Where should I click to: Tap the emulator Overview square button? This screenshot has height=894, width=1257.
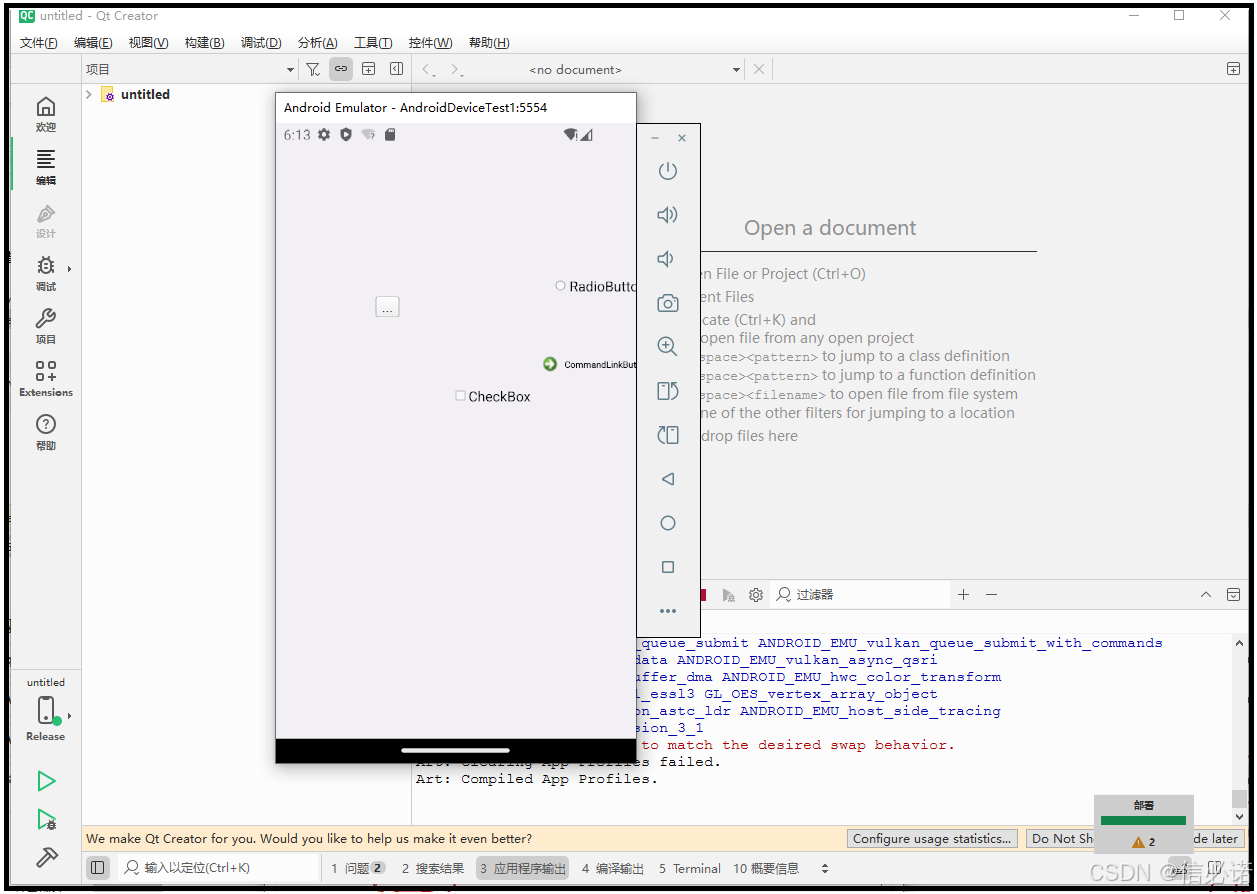coord(668,567)
